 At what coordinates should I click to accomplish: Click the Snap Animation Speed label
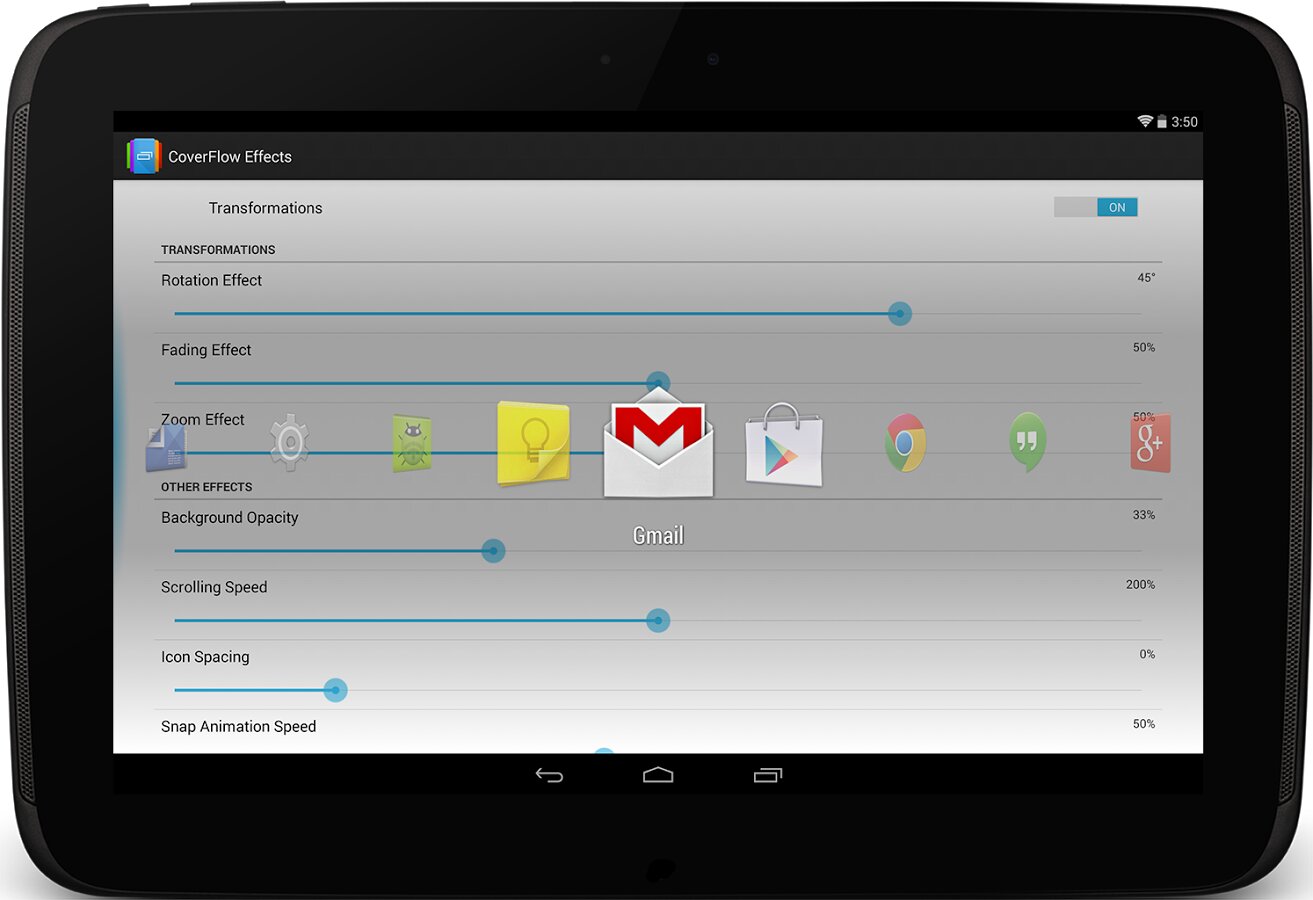pos(238,727)
